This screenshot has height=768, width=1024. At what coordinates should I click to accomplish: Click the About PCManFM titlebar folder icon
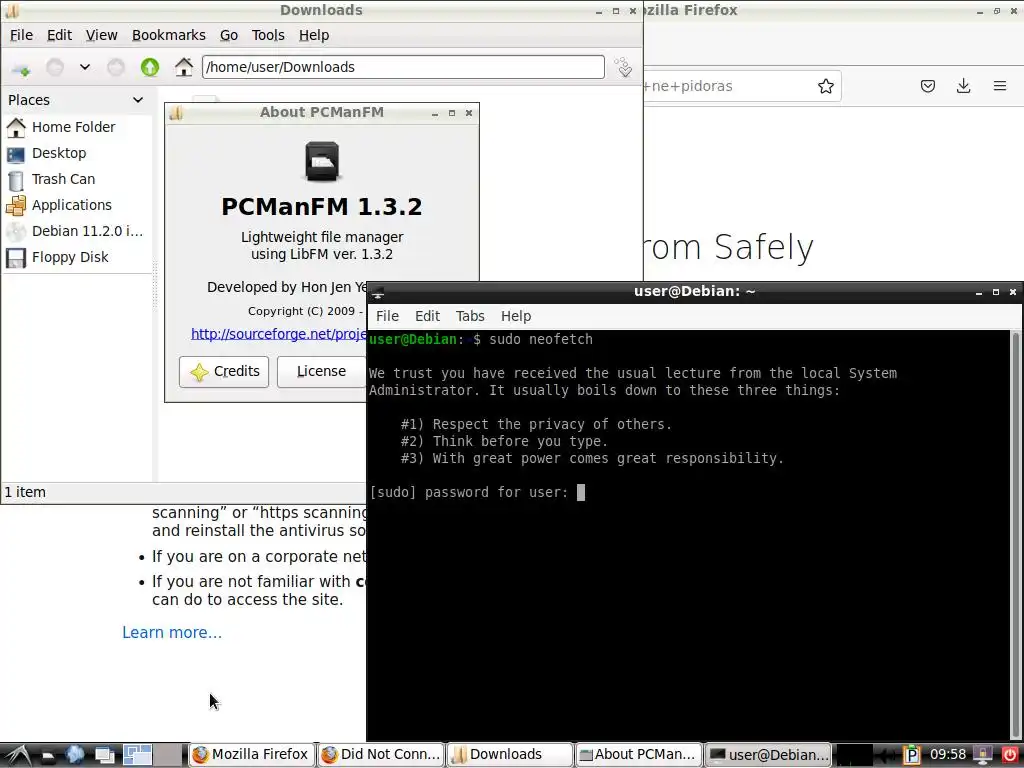[176, 113]
